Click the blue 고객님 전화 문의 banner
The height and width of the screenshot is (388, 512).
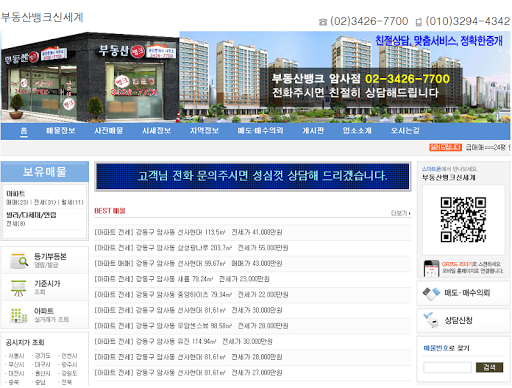point(253,176)
